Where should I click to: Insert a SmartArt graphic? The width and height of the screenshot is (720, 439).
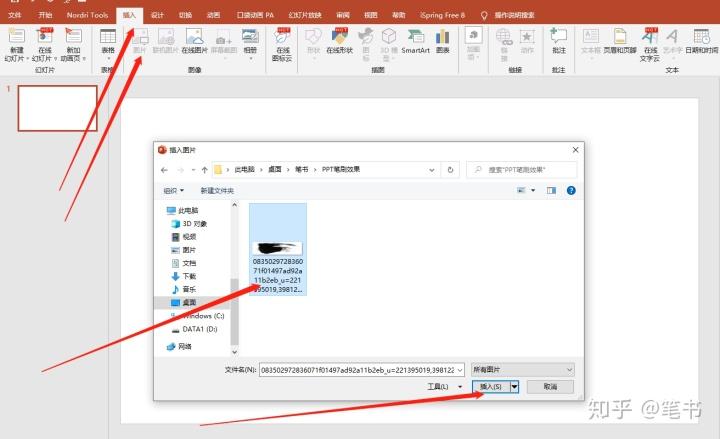tap(416, 41)
